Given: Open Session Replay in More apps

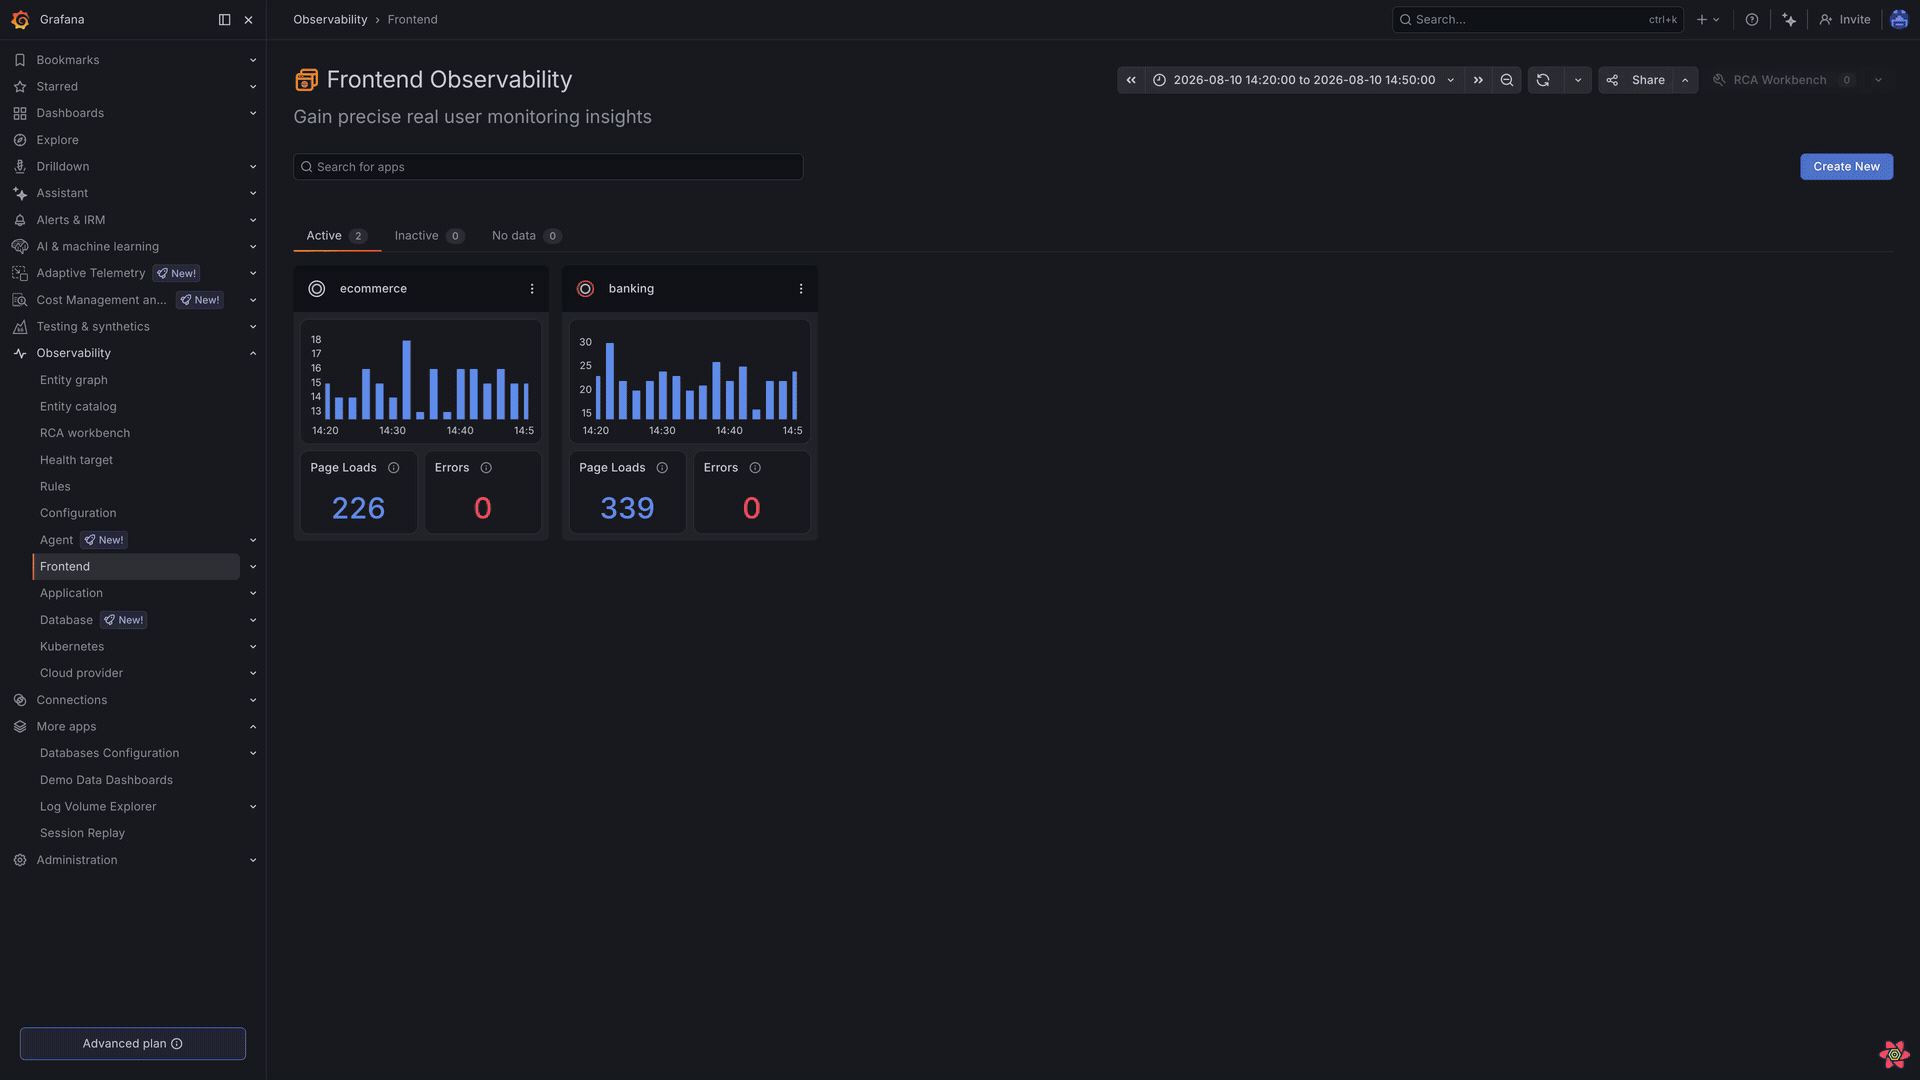Looking at the screenshot, I should (82, 833).
